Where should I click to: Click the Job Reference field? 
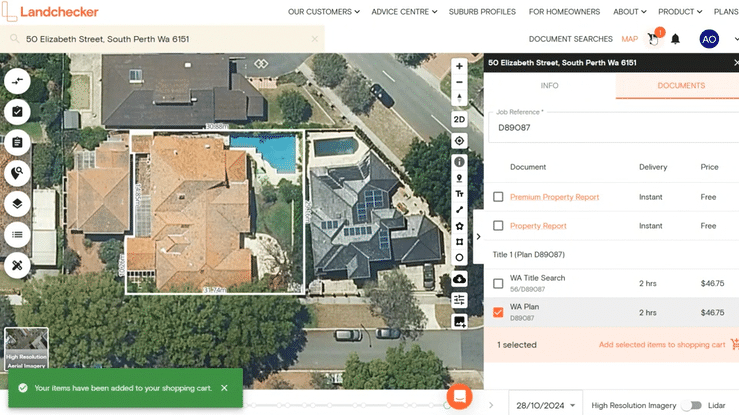tap(614, 127)
